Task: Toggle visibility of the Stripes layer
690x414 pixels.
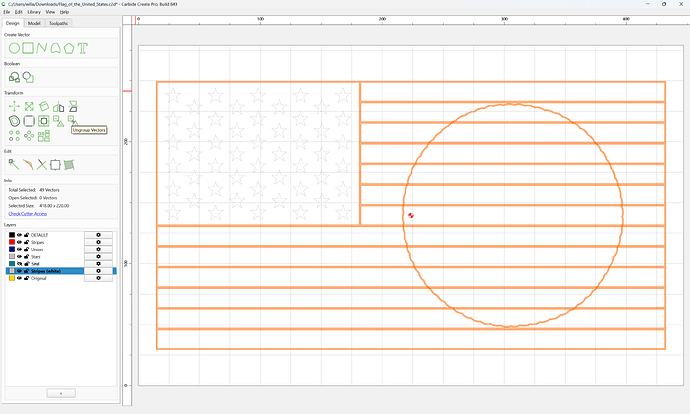Action: tap(19, 242)
